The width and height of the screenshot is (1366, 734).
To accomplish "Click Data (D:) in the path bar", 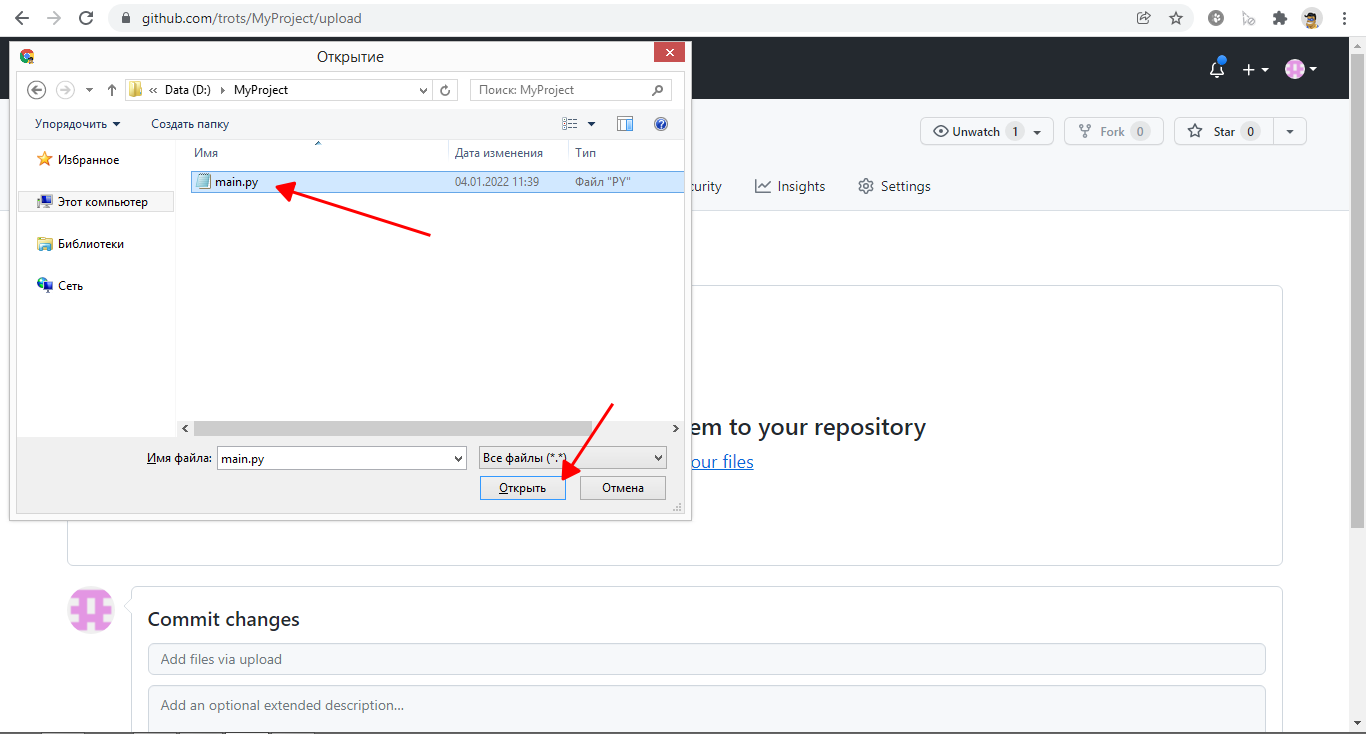I will [187, 90].
